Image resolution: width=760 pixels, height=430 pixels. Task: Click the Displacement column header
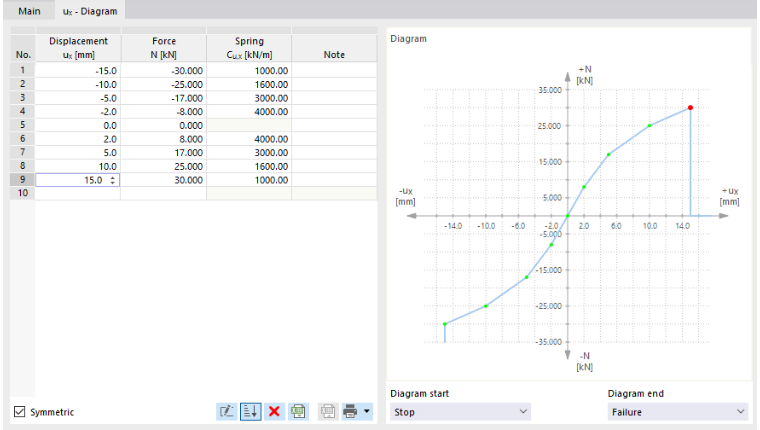(78, 48)
